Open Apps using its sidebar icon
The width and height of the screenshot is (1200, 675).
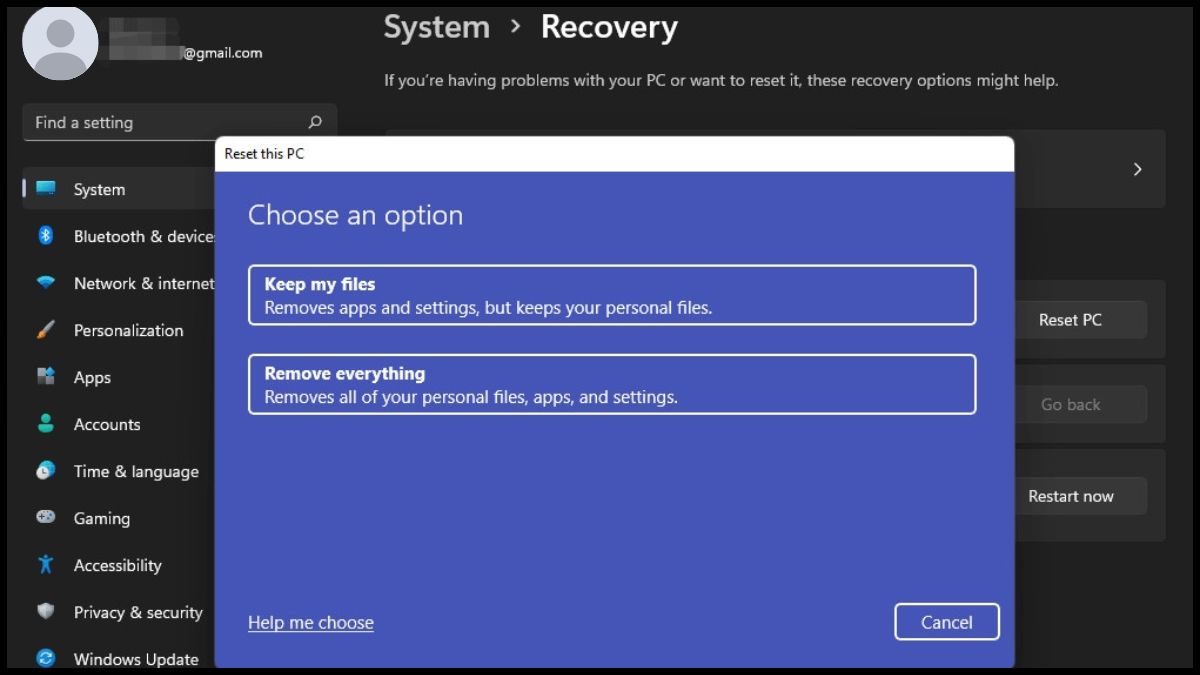(44, 377)
